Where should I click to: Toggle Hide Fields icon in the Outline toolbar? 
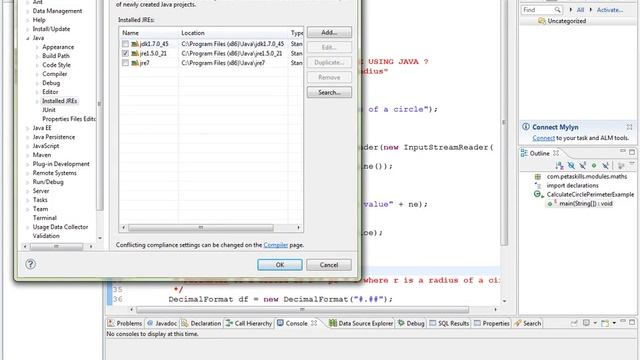click(571, 165)
